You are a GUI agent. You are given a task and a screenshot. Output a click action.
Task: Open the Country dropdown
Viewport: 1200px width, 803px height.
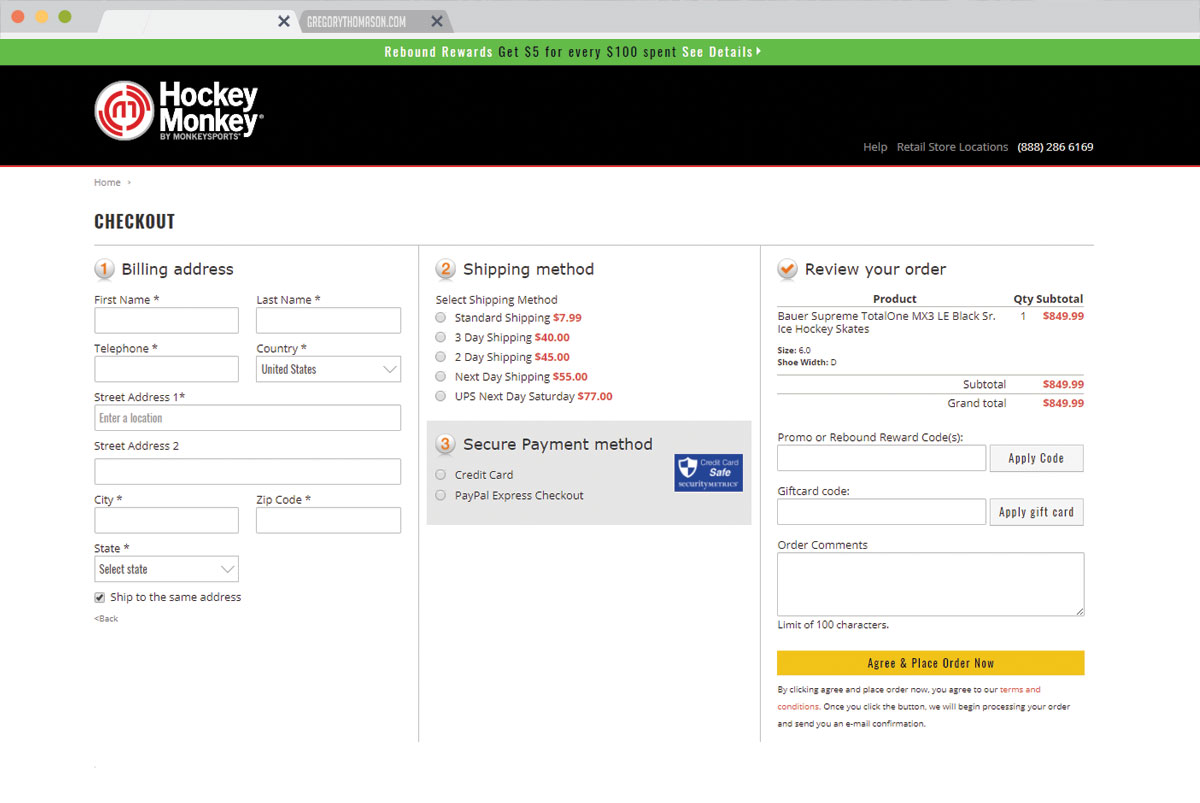(328, 369)
